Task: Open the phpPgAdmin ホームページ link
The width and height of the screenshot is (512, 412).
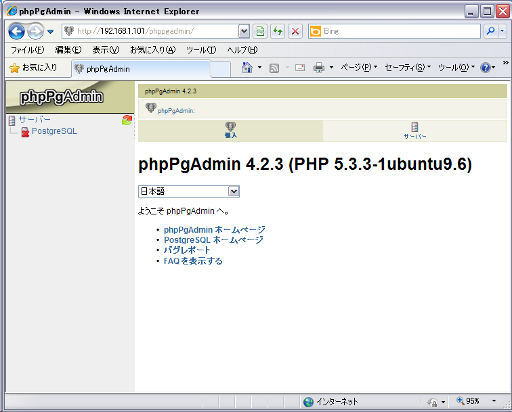Action: 214,230
